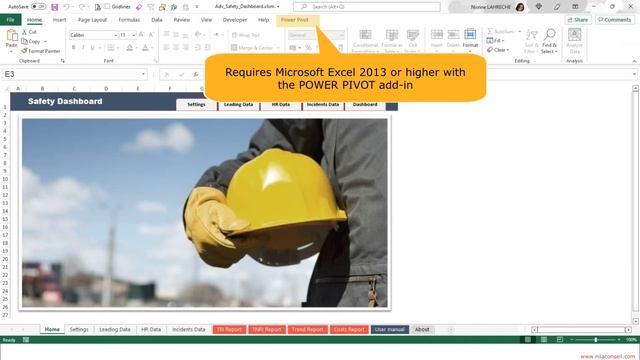Open Sort & Filter menu
This screenshot has width=640, height=360.
point(531,41)
